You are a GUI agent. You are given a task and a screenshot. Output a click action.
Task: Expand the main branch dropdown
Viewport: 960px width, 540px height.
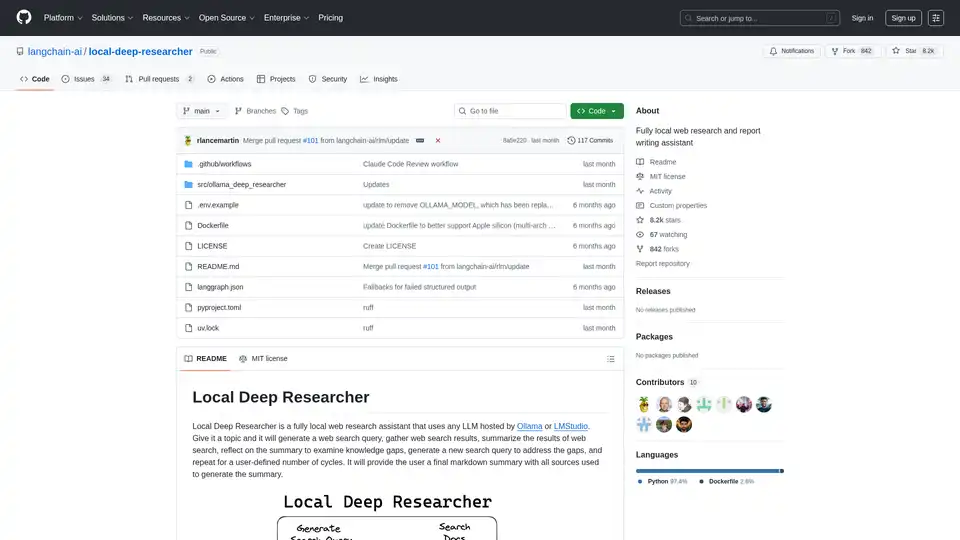point(203,111)
